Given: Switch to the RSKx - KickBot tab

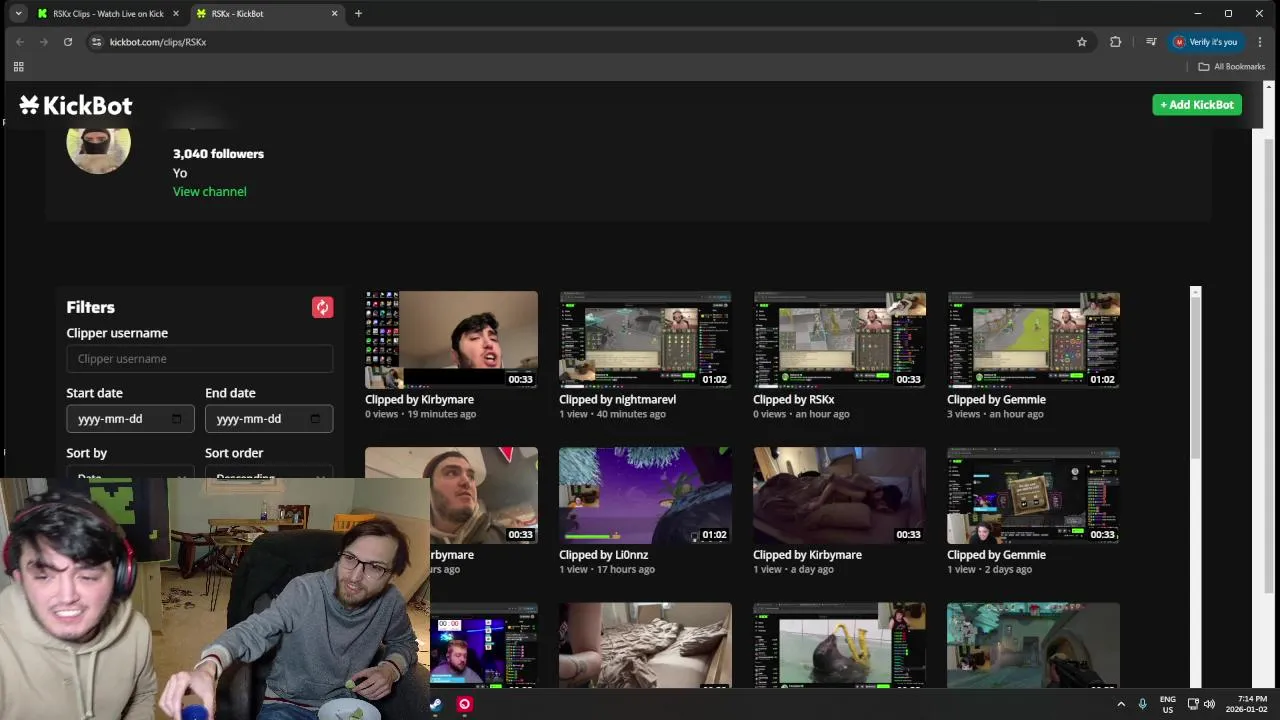Looking at the screenshot, I should click(266, 14).
